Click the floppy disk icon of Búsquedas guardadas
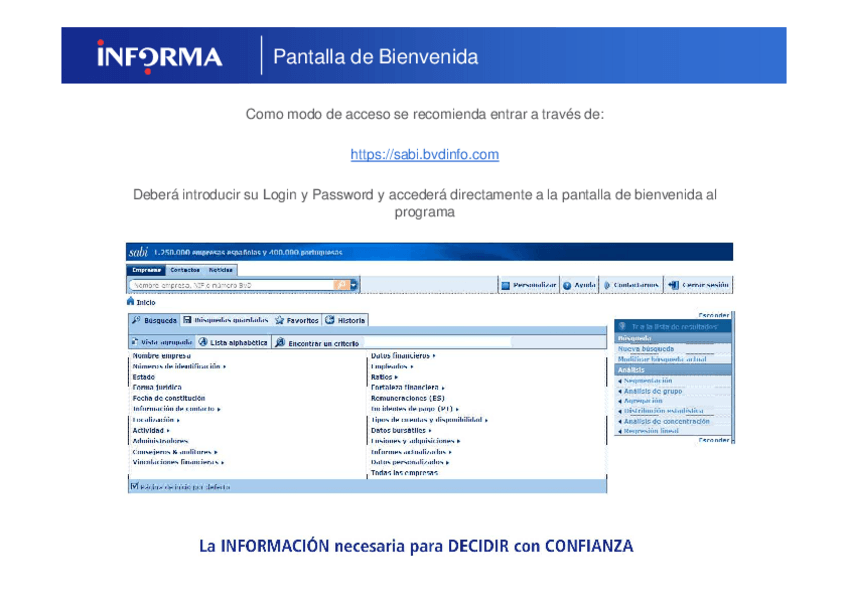This screenshot has height=599, width=848. [187, 320]
